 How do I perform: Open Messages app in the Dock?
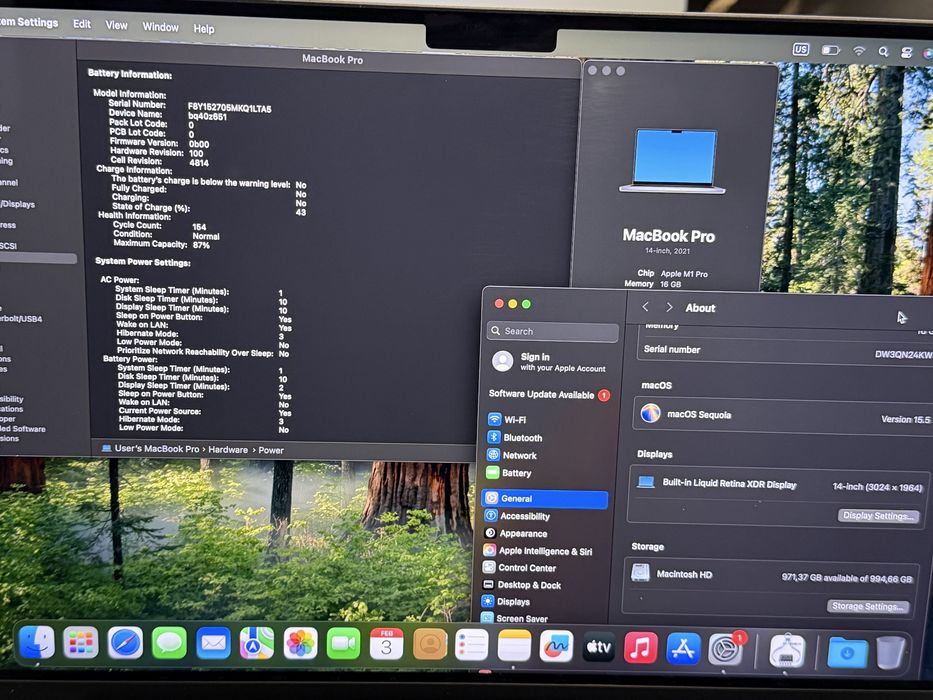(x=169, y=643)
